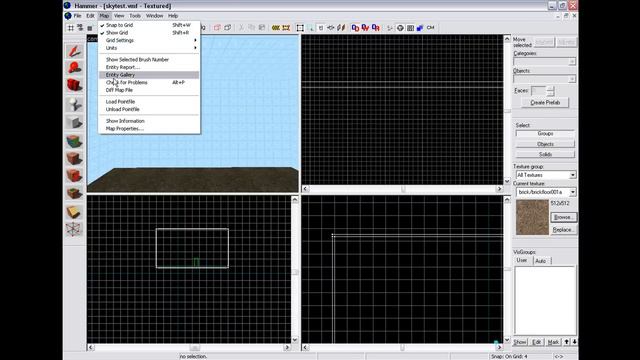Open the Help menu
Viewport: 640px width, 360px height.
[x=173, y=16]
